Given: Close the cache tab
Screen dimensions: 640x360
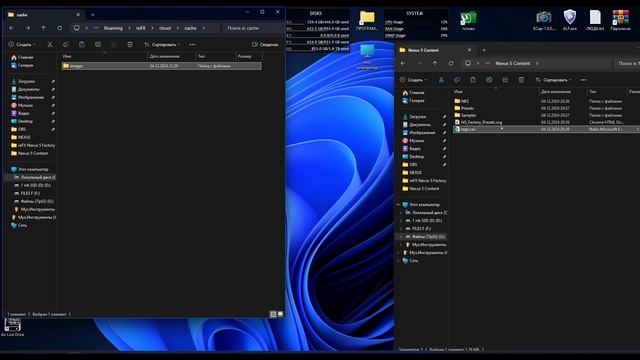Looking at the screenshot, I should (x=78, y=15).
